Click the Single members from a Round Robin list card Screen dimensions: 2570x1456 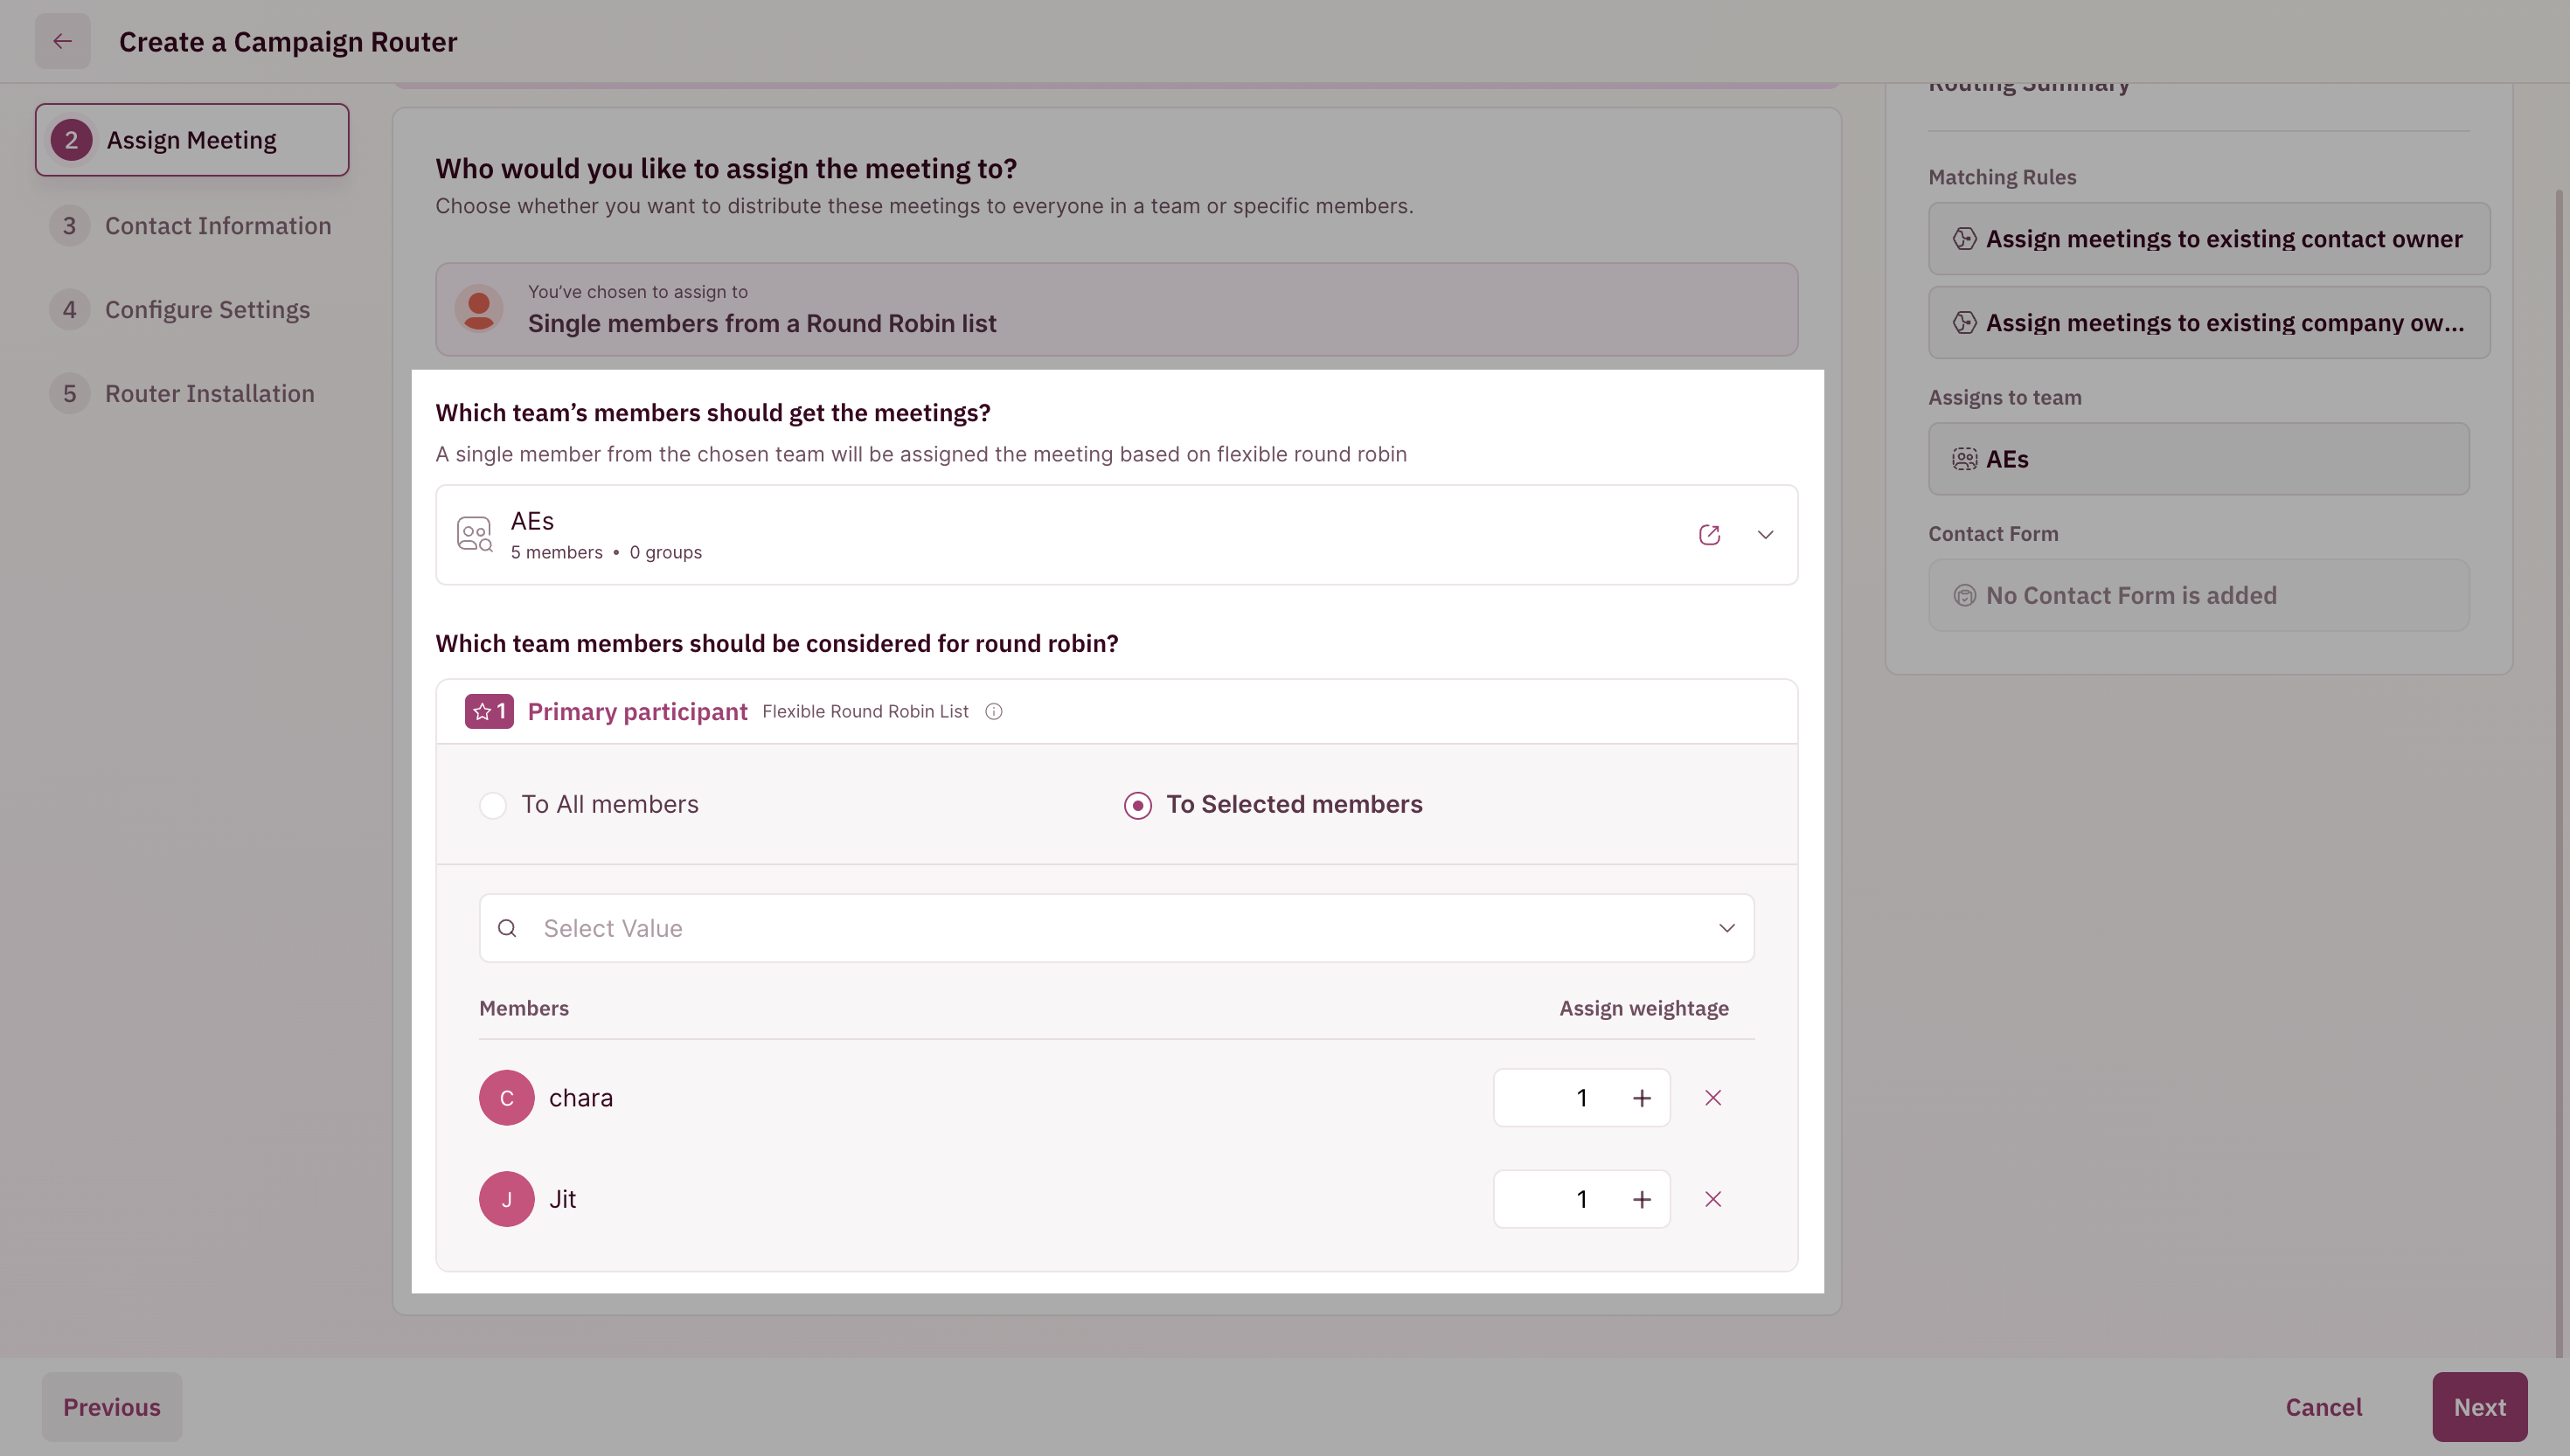pos(1116,310)
